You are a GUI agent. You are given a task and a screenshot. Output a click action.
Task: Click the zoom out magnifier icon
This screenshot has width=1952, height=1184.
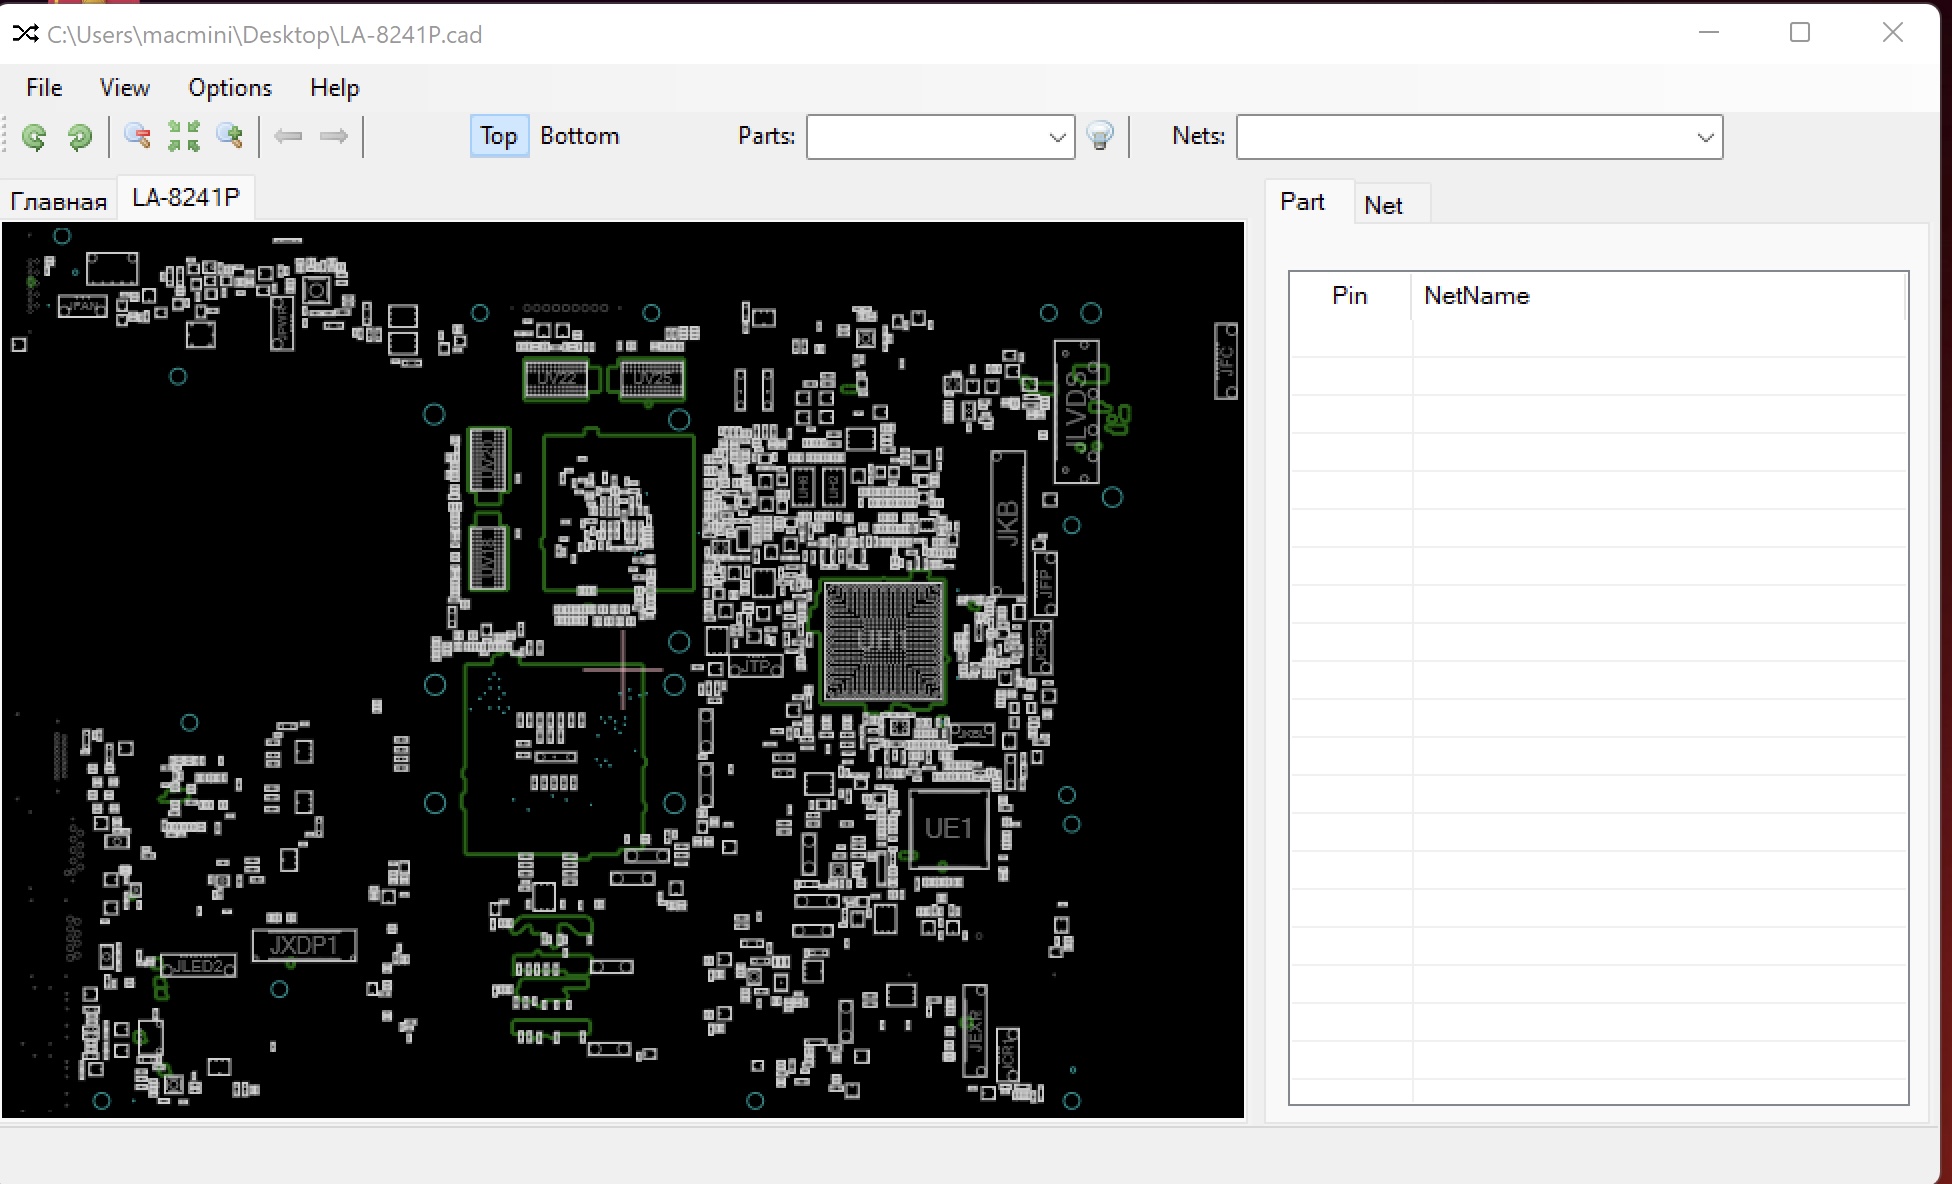137,136
